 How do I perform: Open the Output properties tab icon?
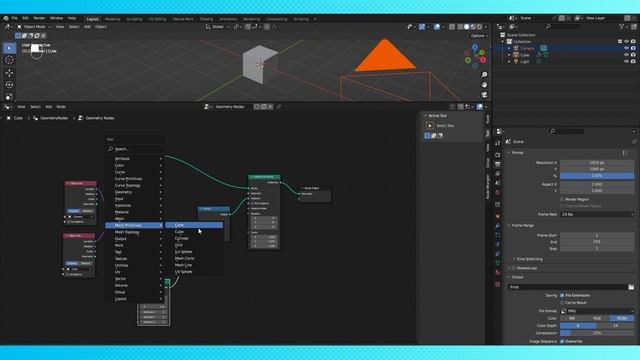[x=498, y=164]
